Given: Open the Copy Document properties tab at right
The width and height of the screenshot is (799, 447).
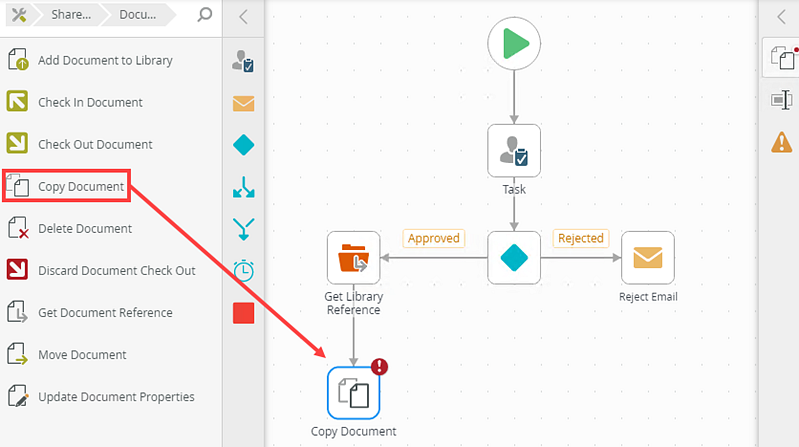Looking at the screenshot, I should coord(782,58).
